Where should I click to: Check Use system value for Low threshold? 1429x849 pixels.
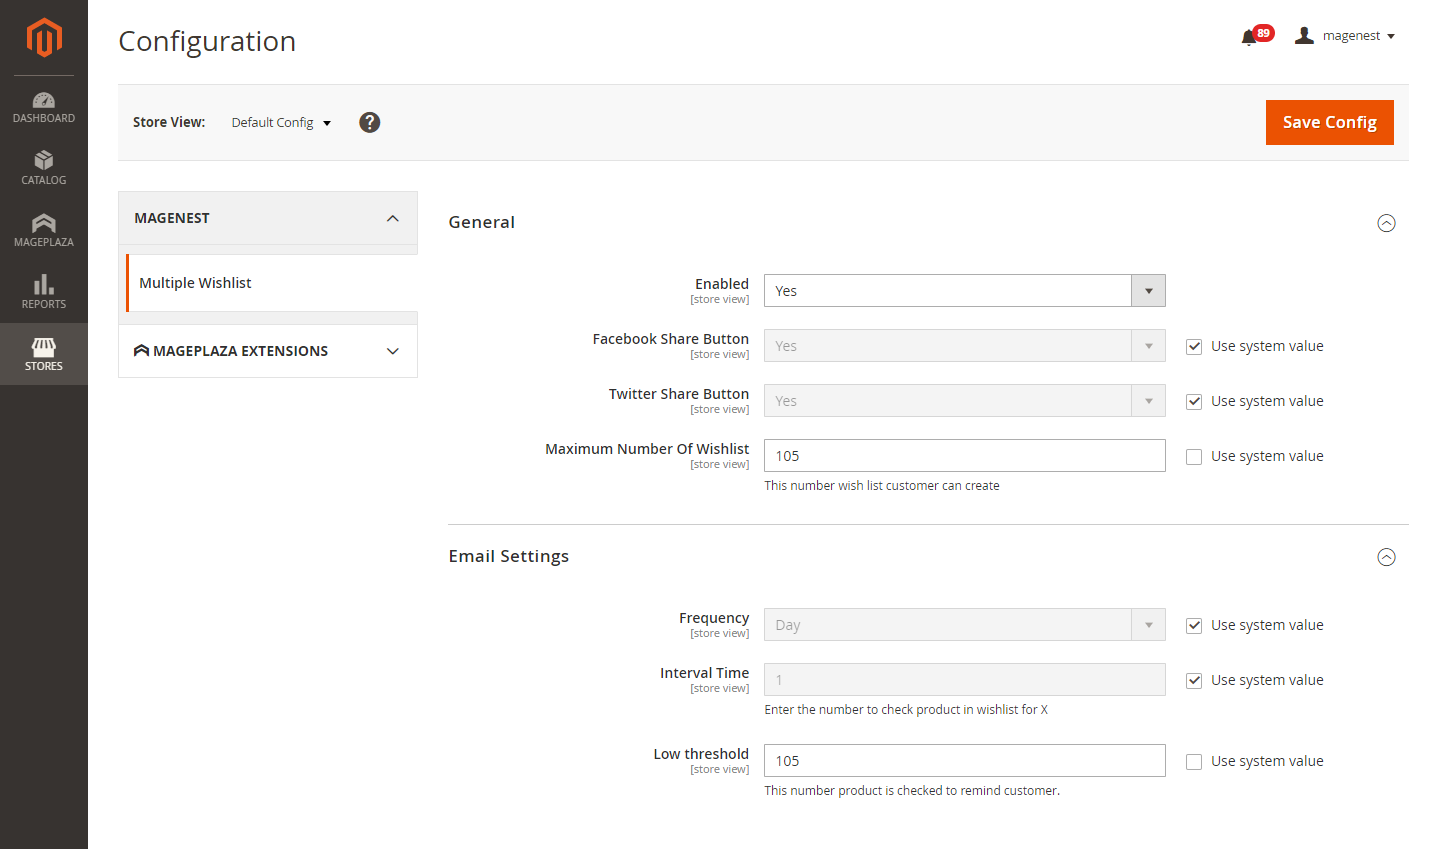click(1194, 762)
